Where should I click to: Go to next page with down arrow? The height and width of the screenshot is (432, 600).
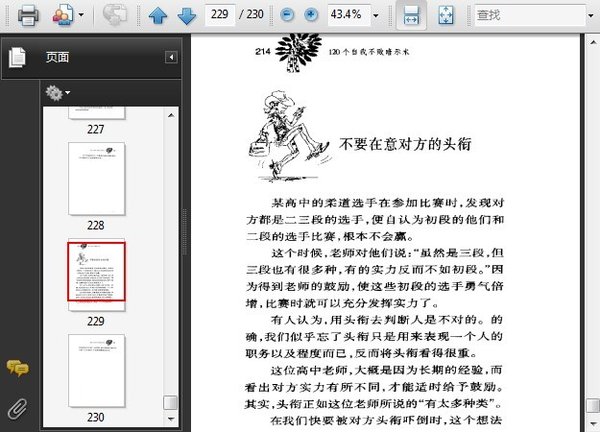pyautogui.click(x=187, y=16)
